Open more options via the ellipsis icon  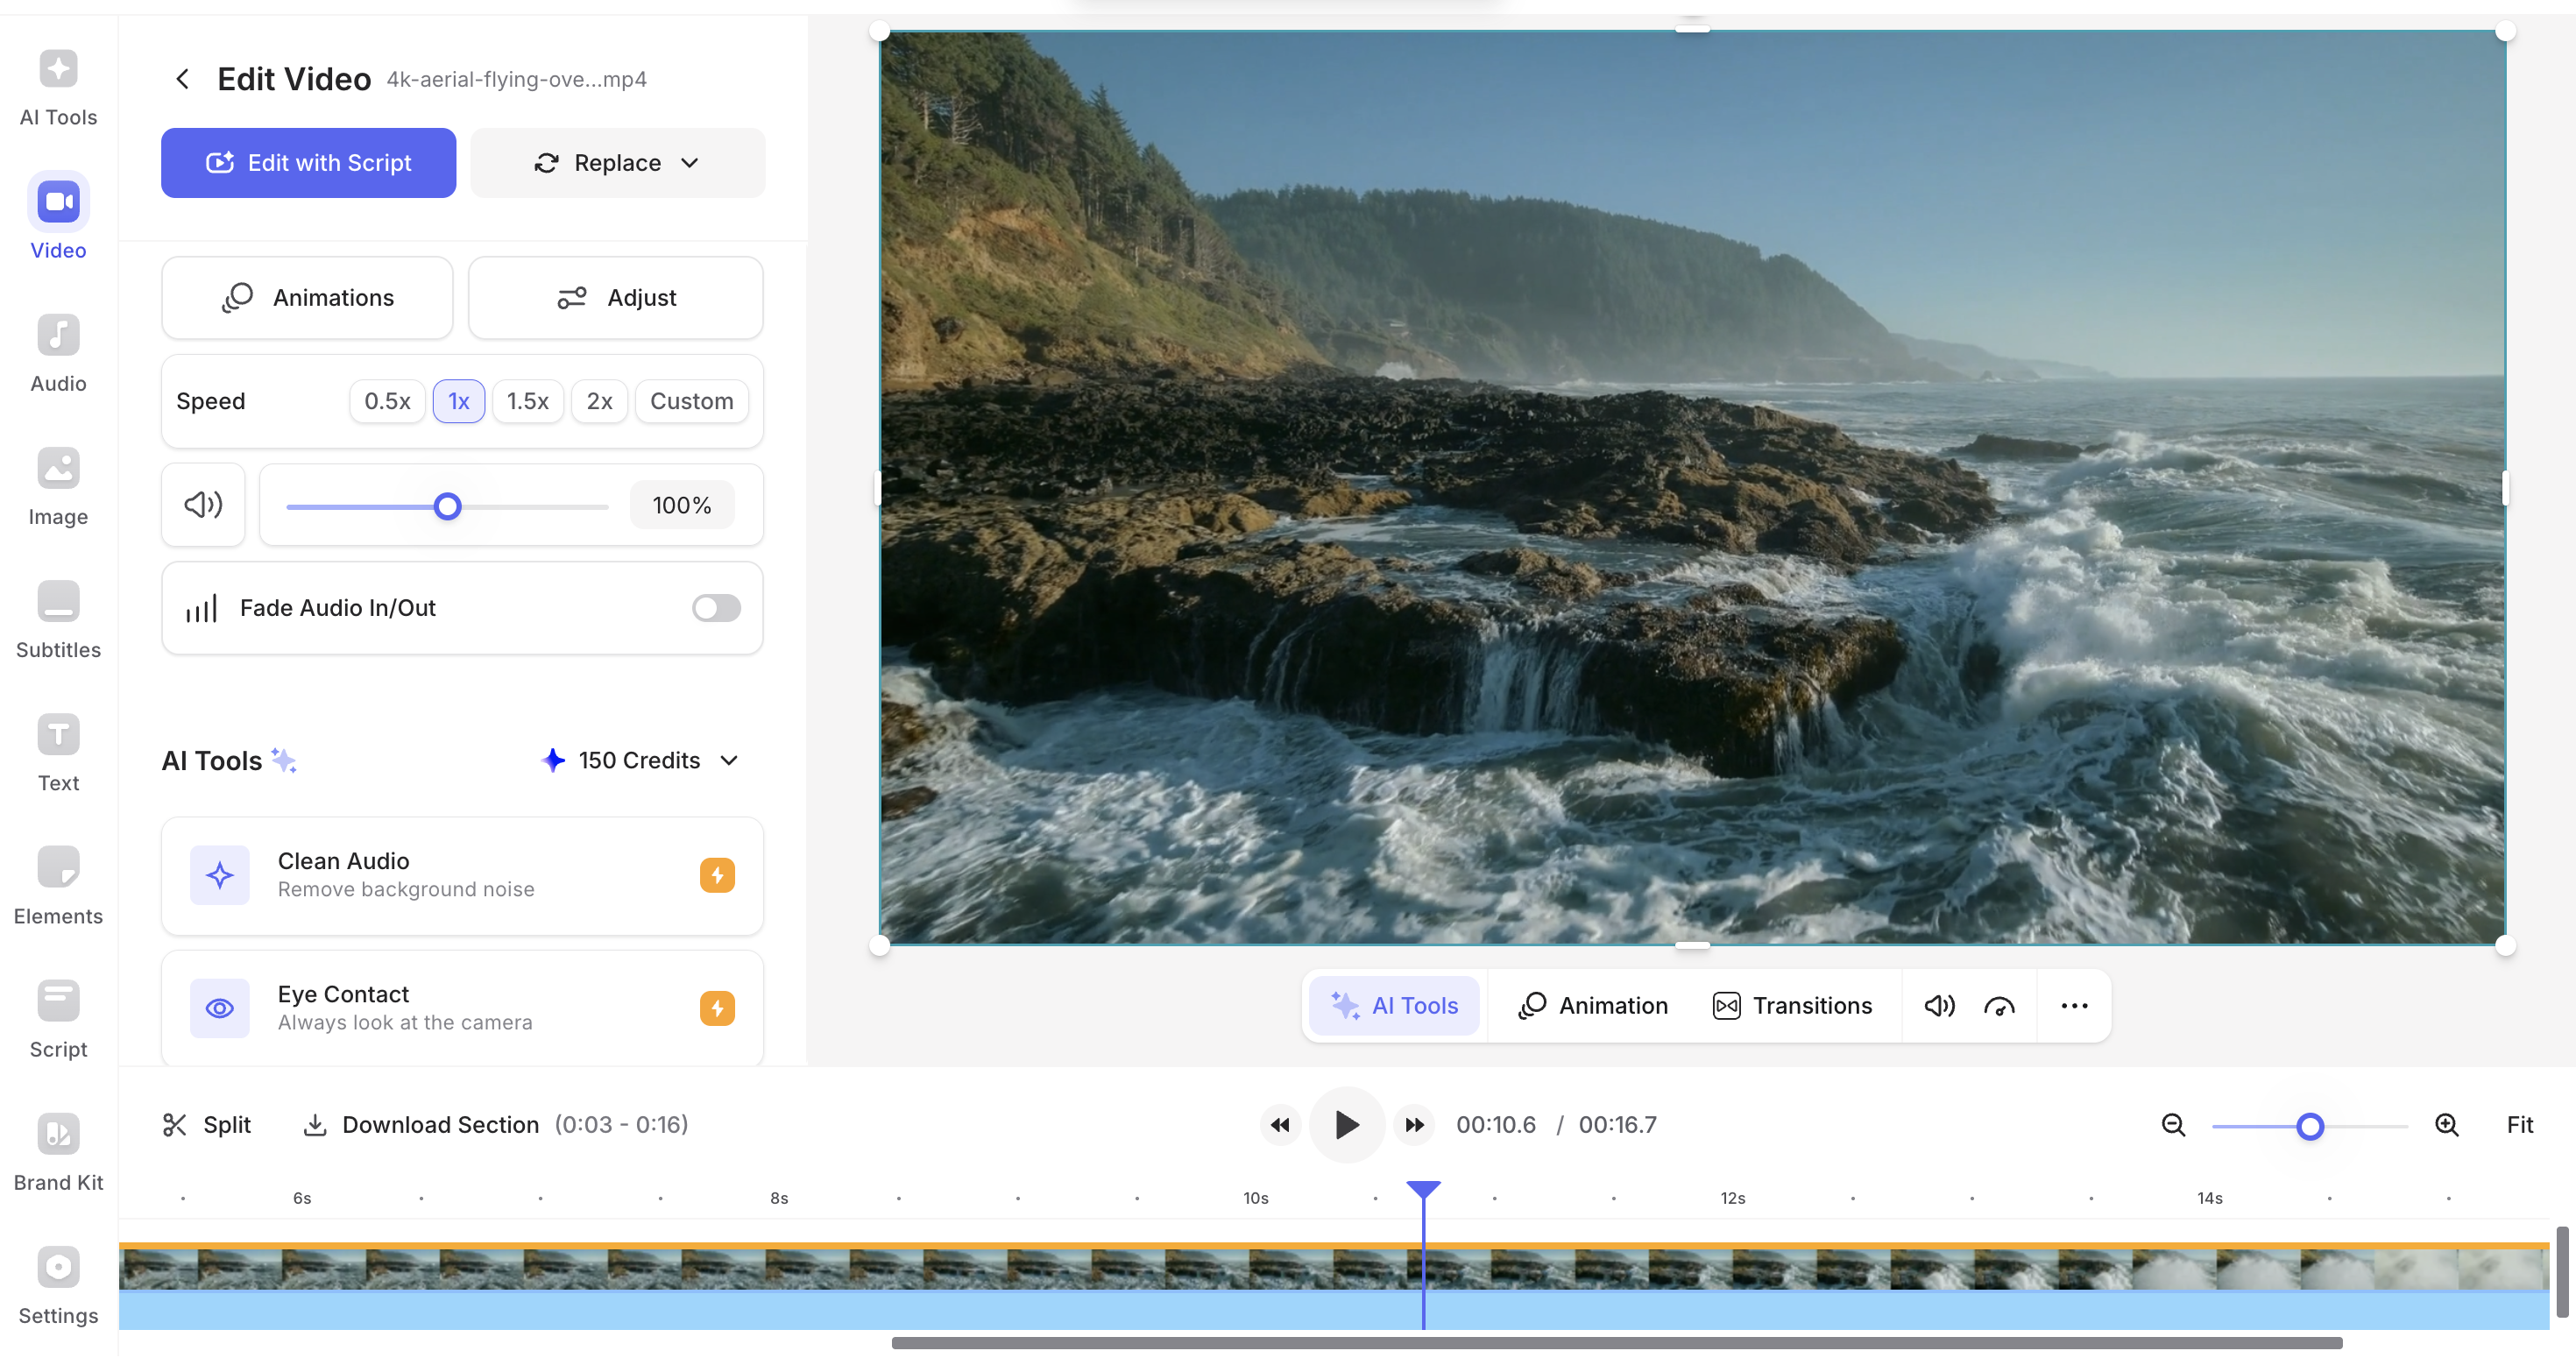click(2074, 1006)
